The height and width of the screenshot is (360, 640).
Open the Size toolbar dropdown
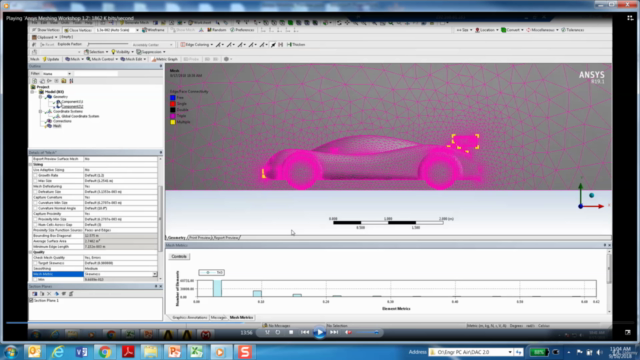[464, 30]
